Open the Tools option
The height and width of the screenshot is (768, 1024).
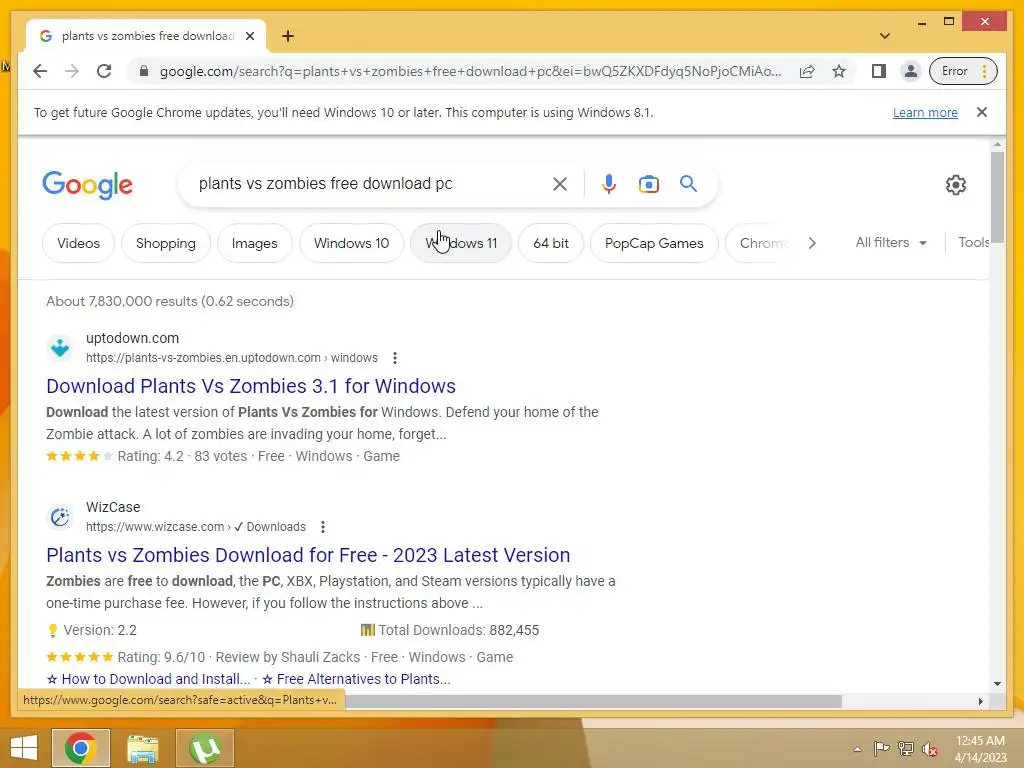coord(974,242)
